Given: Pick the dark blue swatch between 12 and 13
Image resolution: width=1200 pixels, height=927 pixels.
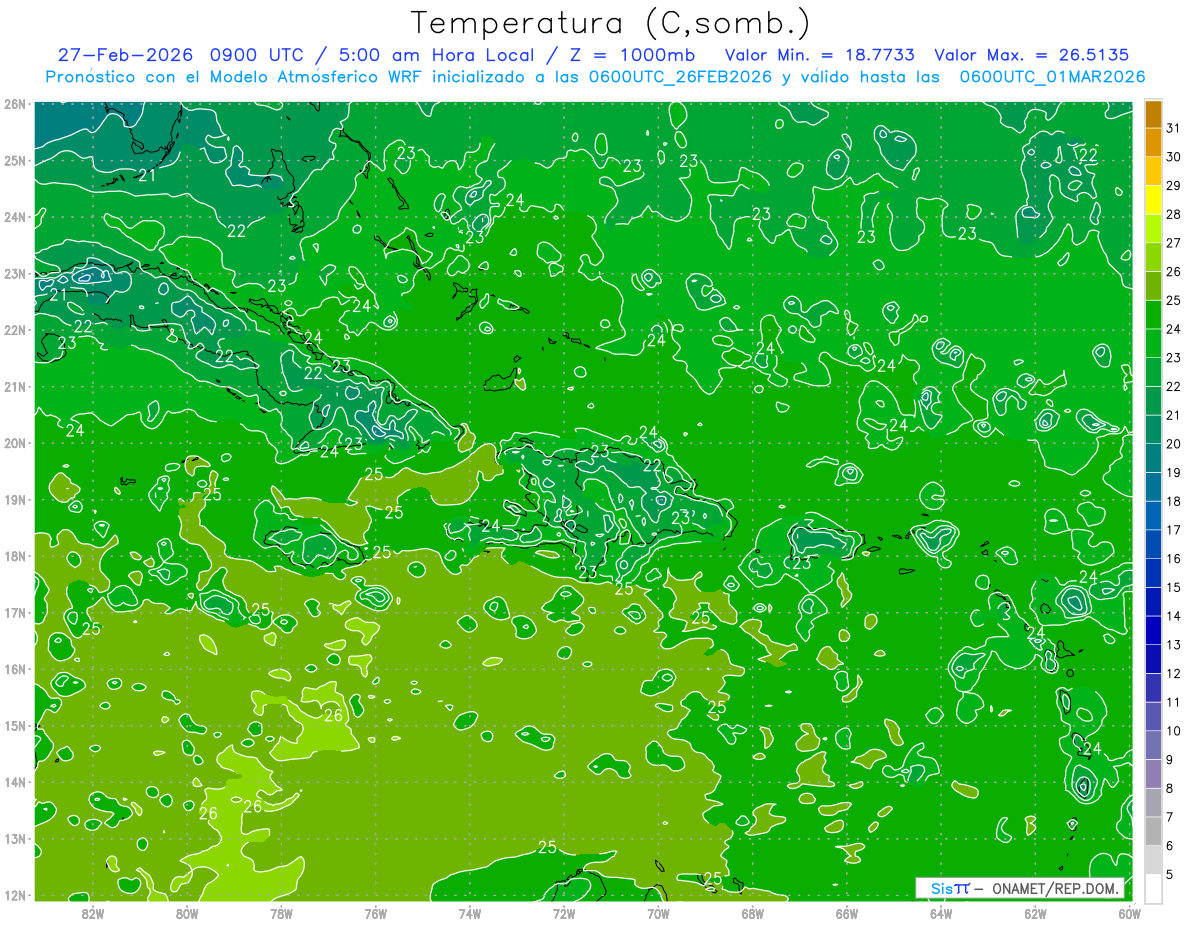Looking at the screenshot, I should click(x=1153, y=659).
